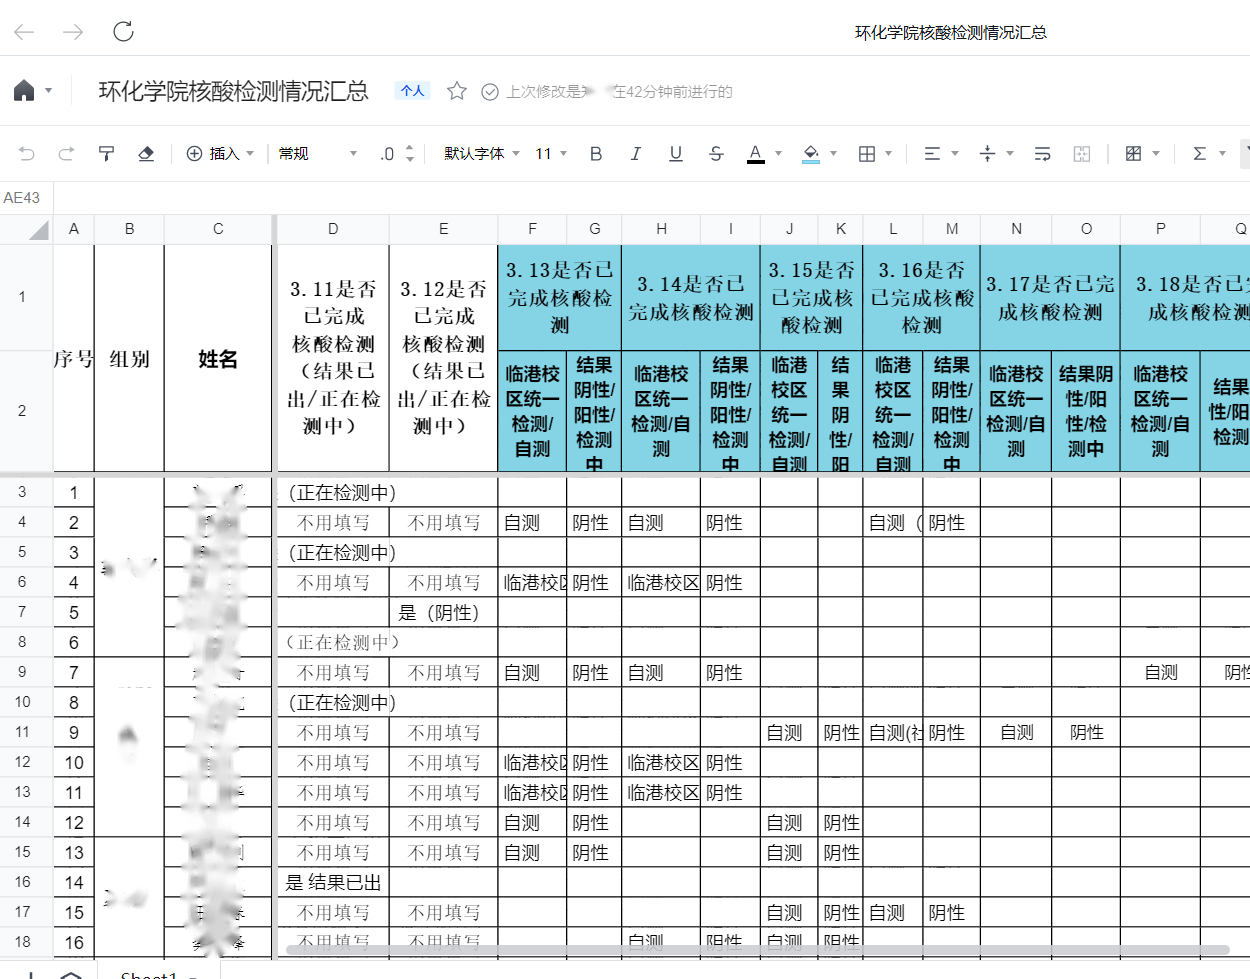
Task: Click the text wrap icon
Action: pyautogui.click(x=1042, y=153)
